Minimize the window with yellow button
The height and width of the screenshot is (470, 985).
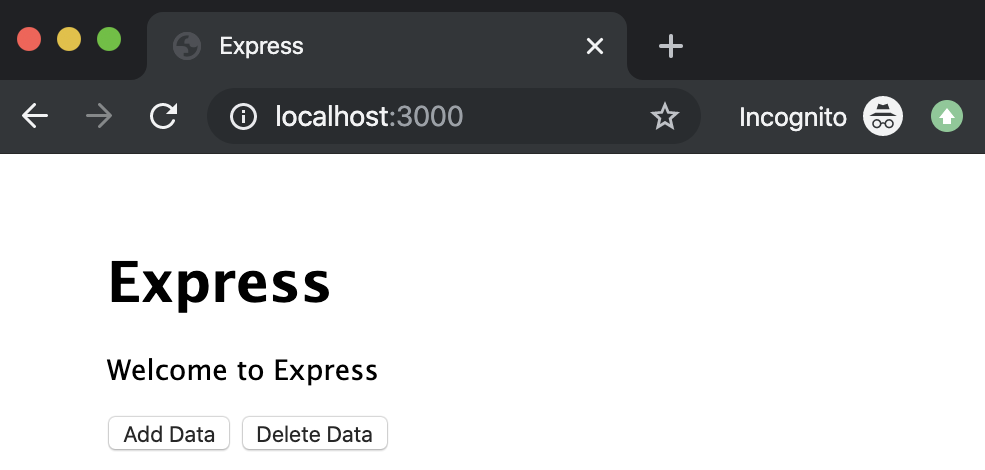(69, 40)
